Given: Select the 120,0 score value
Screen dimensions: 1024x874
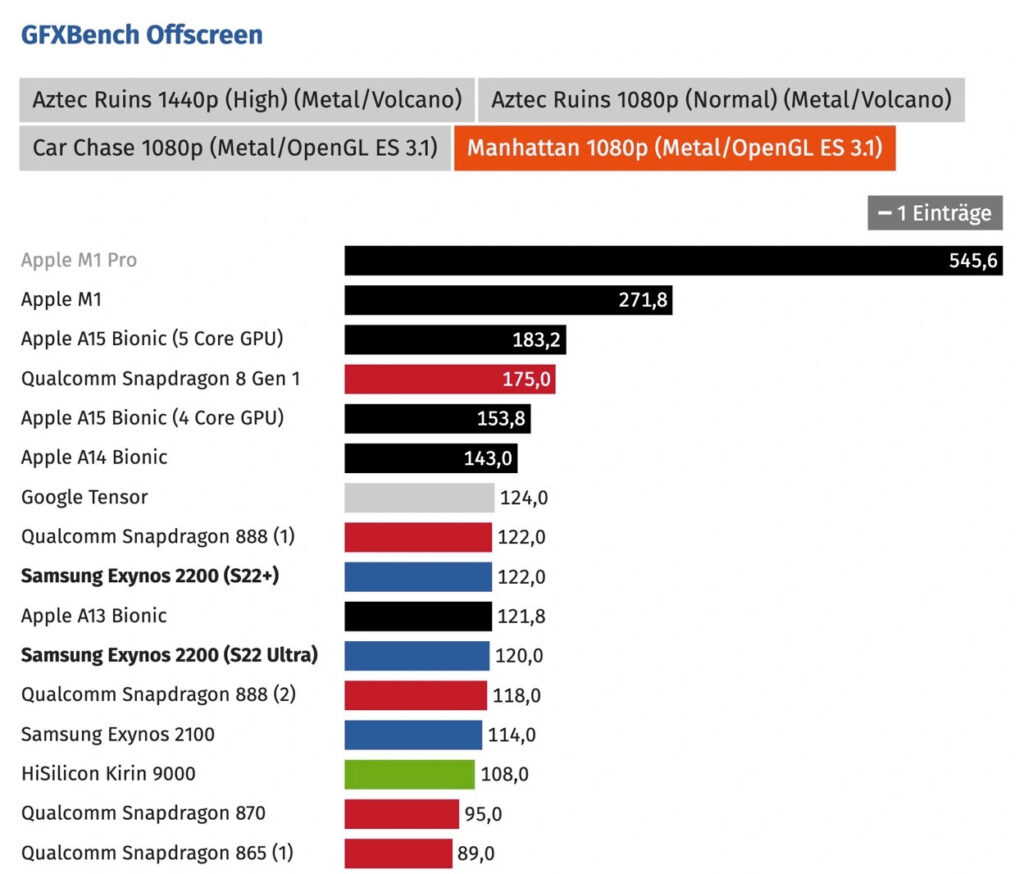Looking at the screenshot, I should coord(519,656).
